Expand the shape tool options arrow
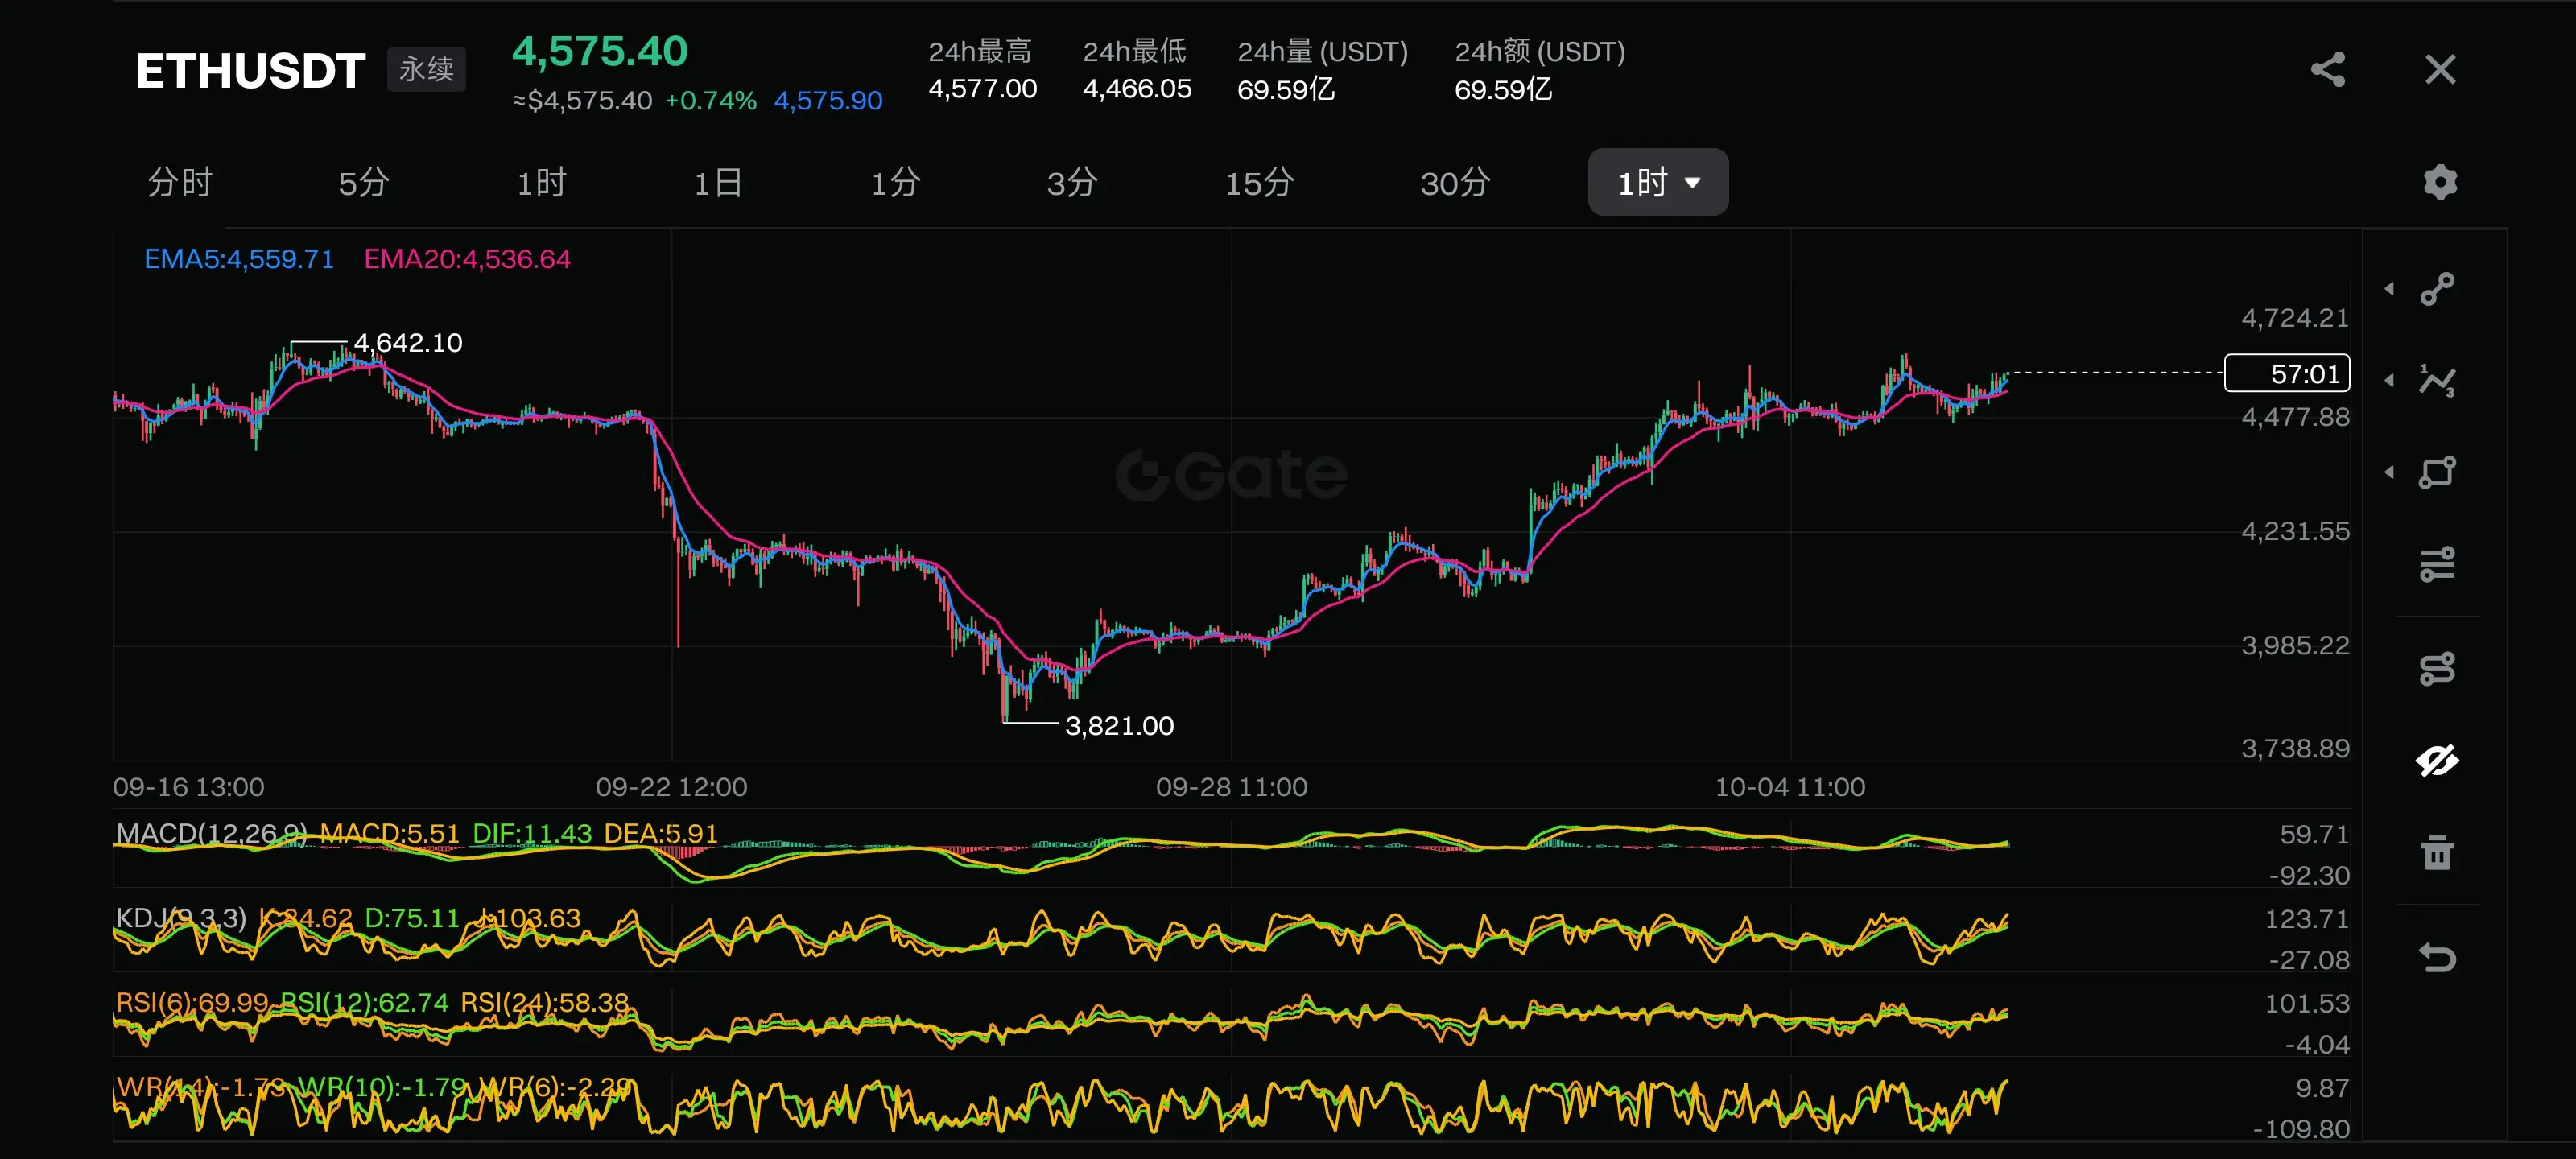The image size is (2576, 1159). [2389, 472]
